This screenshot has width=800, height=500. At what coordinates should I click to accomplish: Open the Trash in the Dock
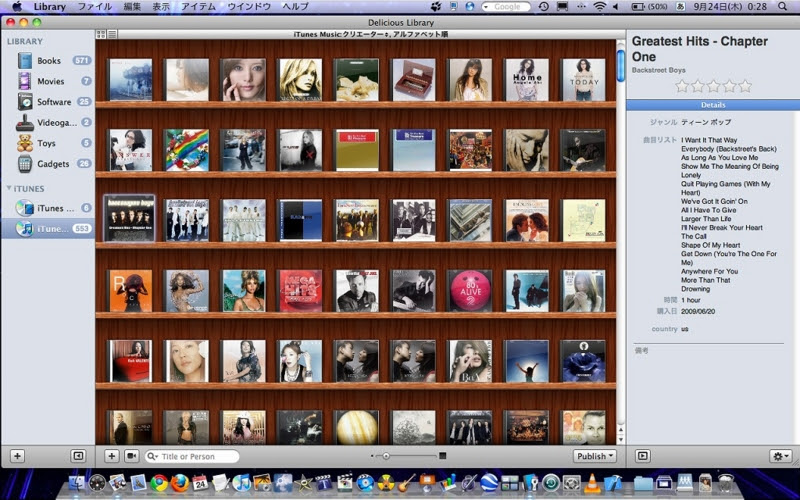726,482
